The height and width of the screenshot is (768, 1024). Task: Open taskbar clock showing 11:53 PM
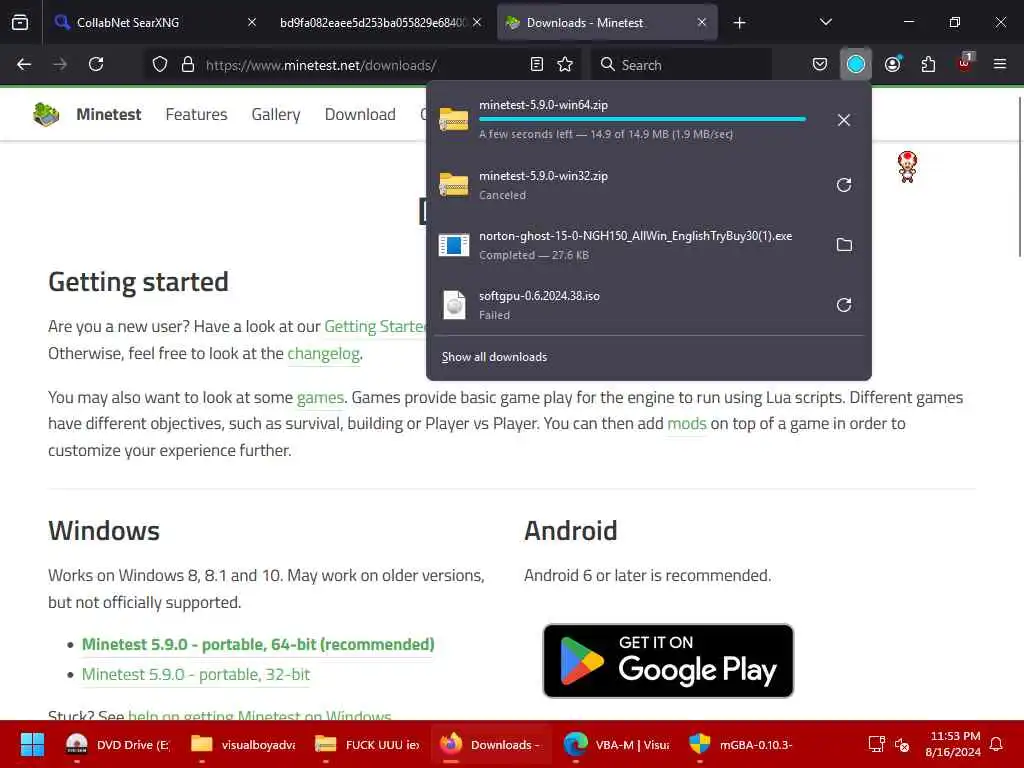(953, 744)
